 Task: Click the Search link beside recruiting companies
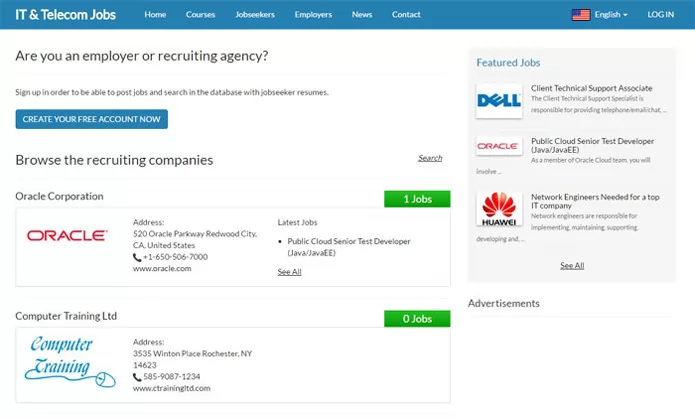pos(430,158)
